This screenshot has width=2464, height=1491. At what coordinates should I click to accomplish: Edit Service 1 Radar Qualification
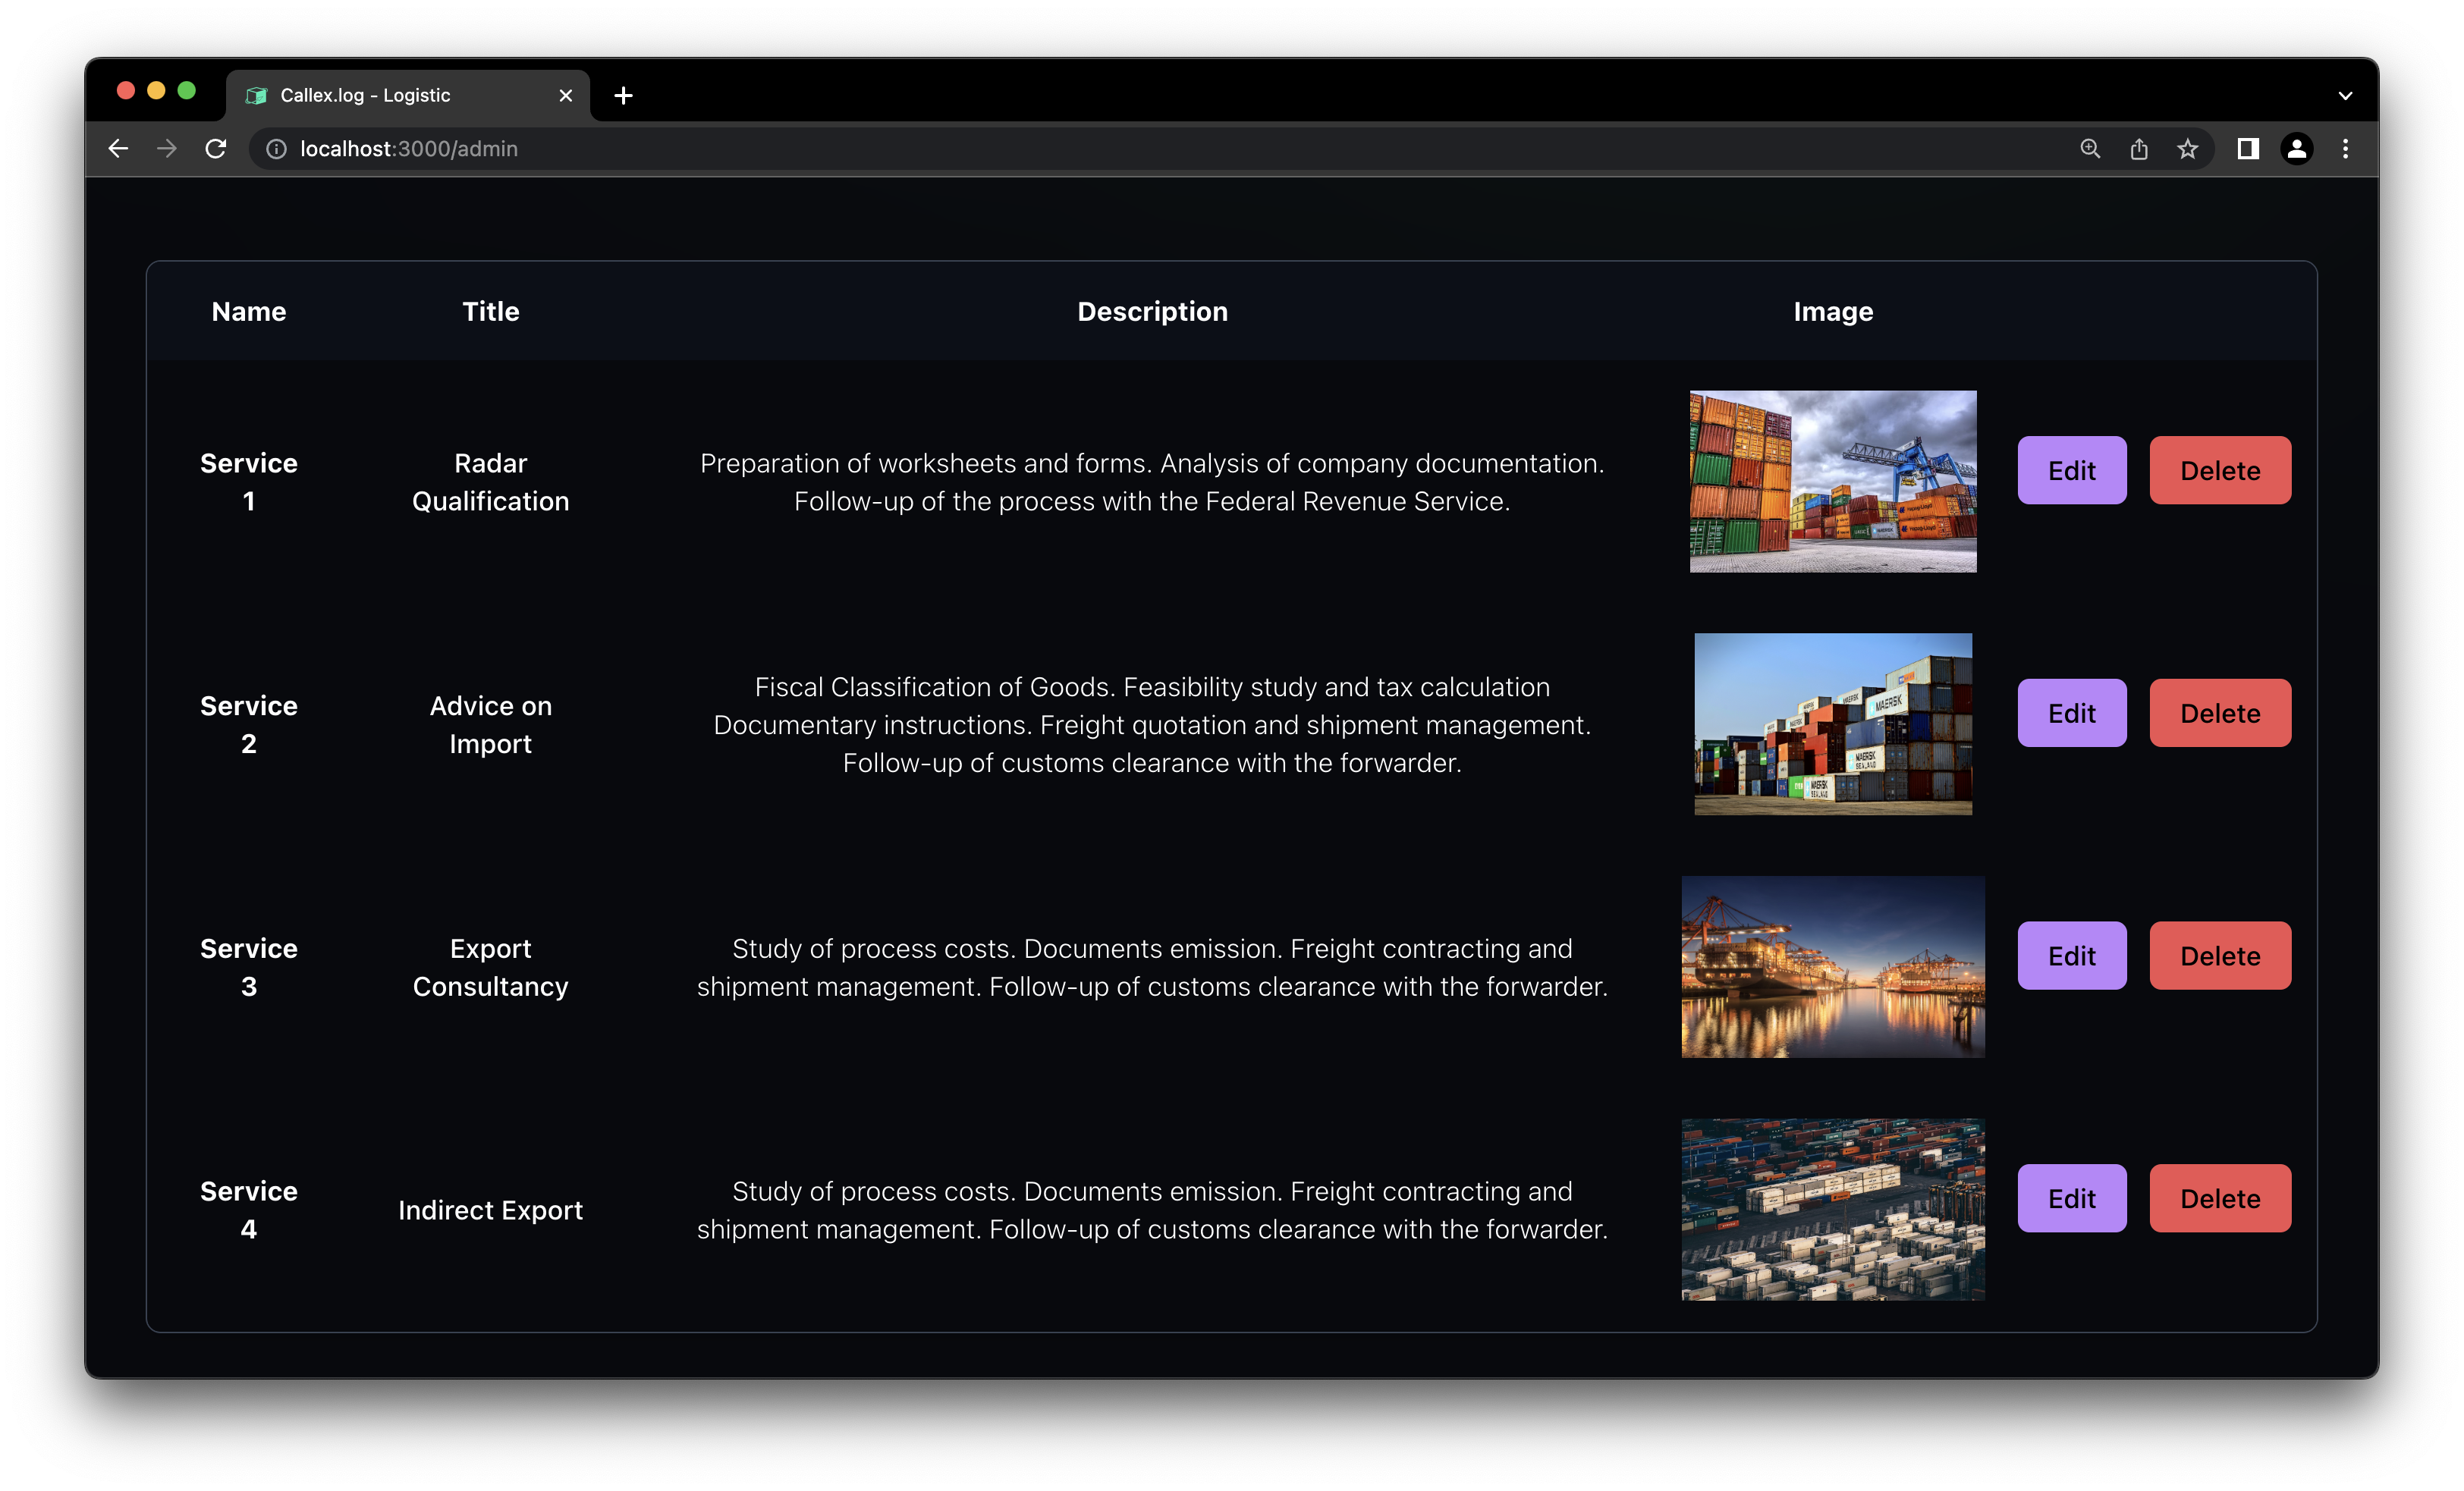pos(2071,470)
